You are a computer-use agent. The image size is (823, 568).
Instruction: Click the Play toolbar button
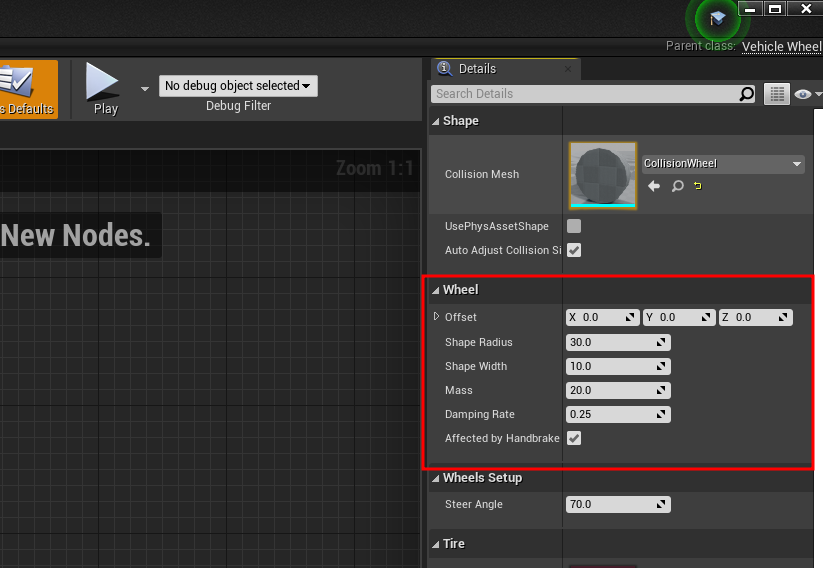point(104,88)
